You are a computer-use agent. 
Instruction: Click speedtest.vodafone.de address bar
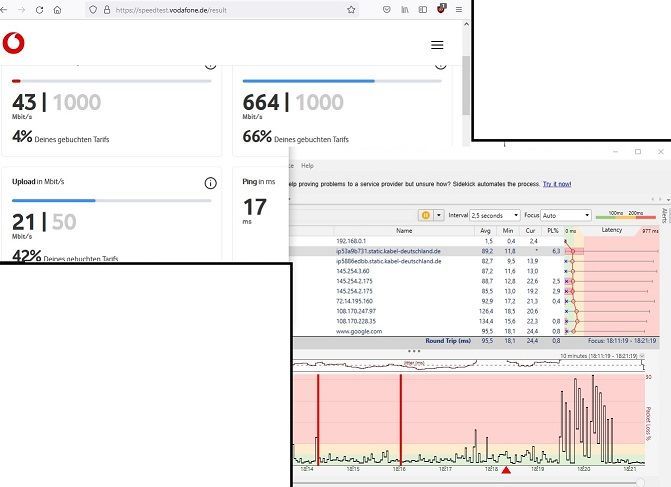coord(223,10)
